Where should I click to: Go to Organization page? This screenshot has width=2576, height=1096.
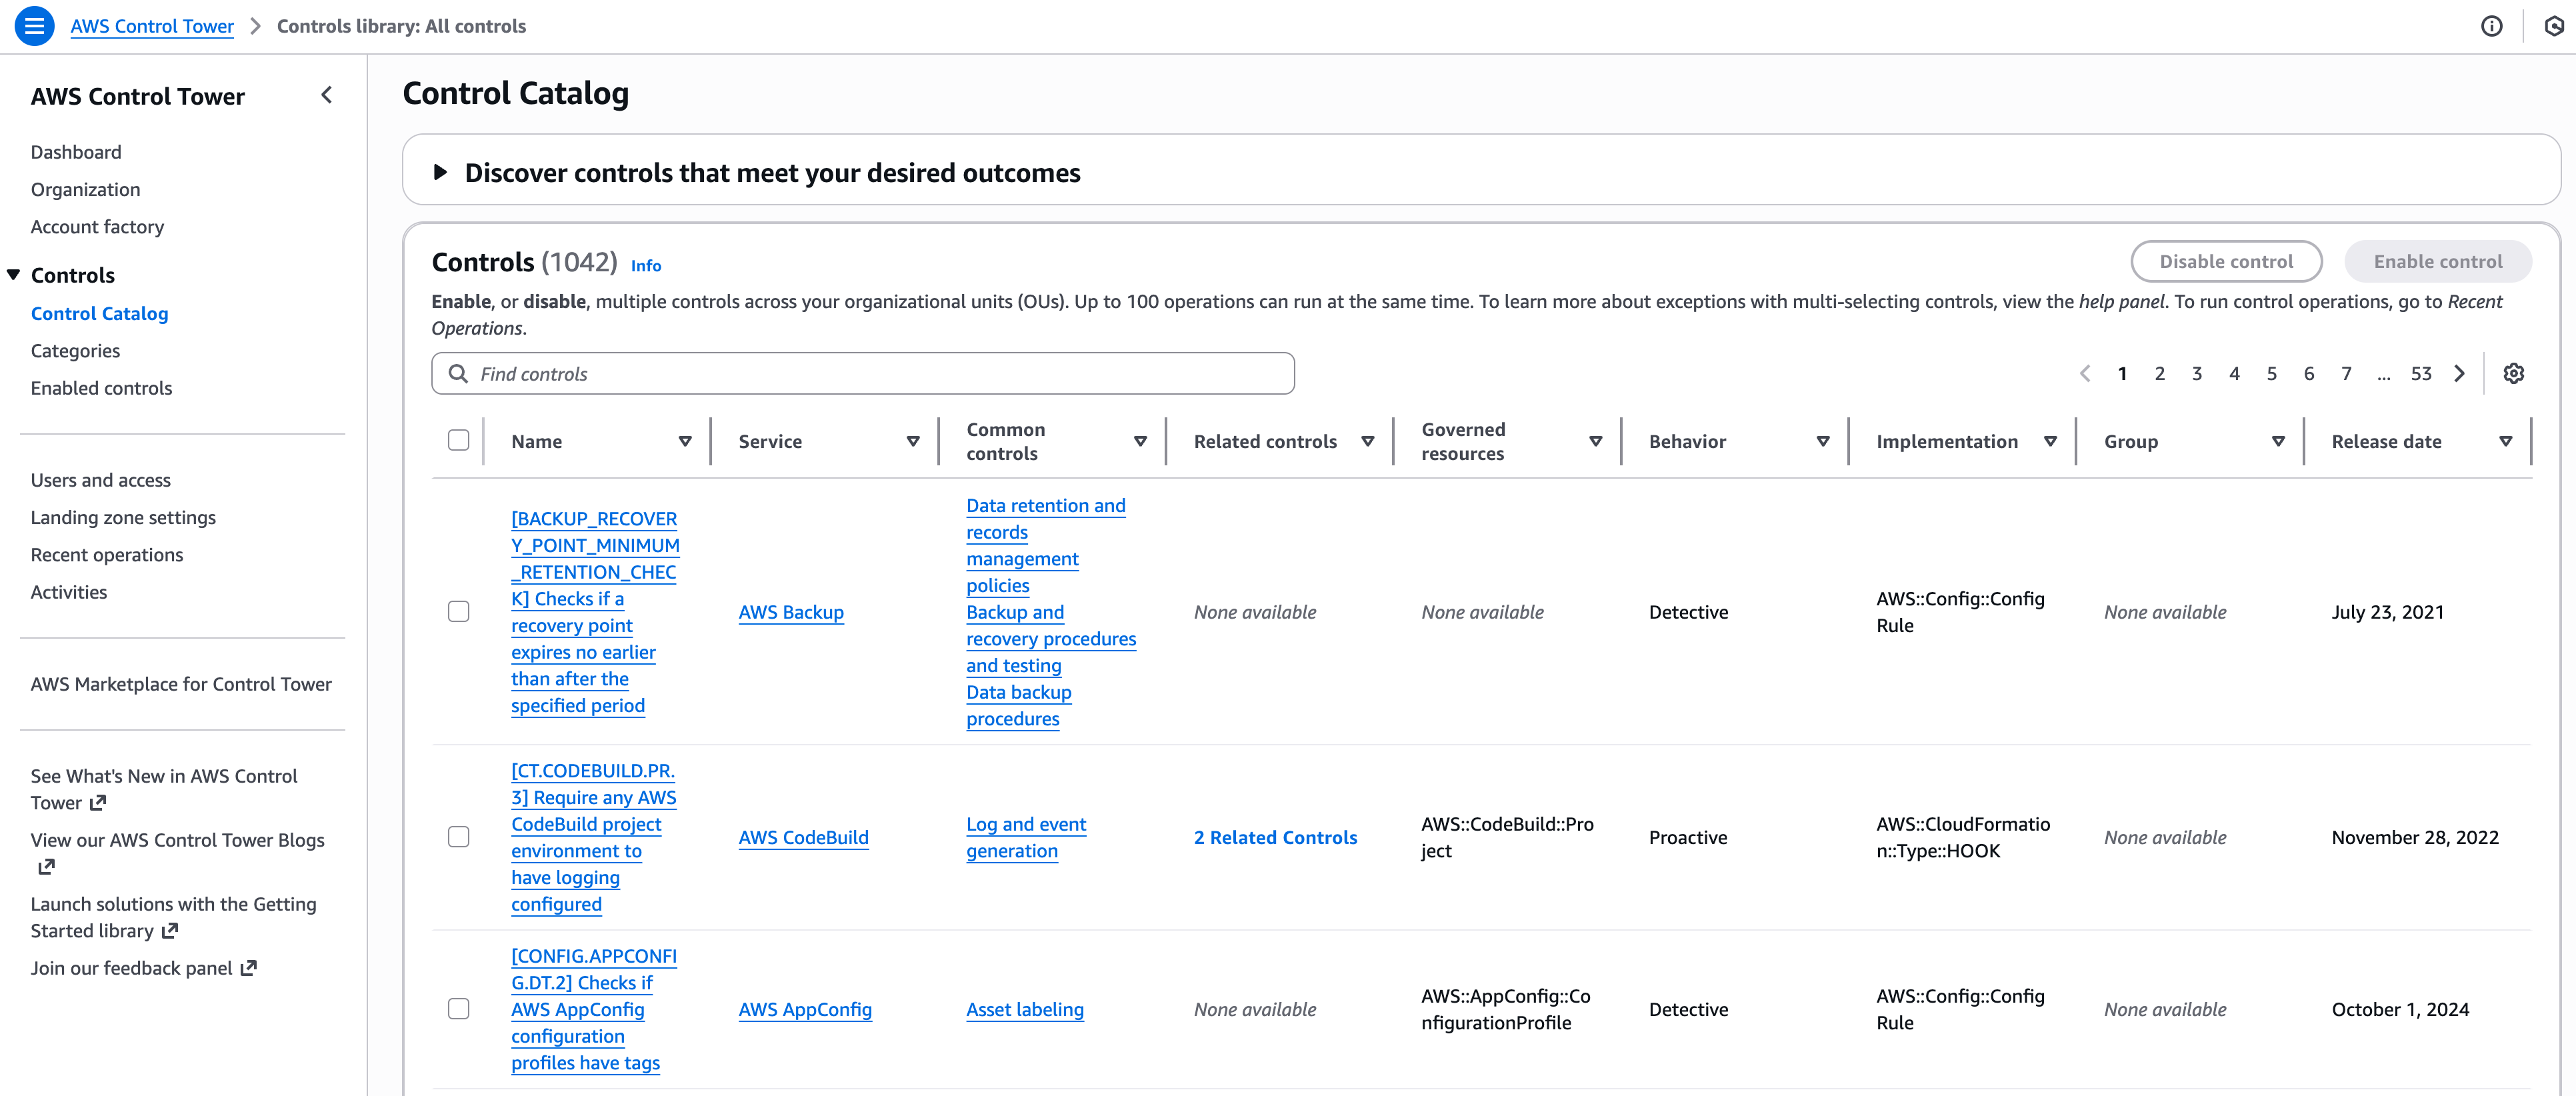point(85,190)
